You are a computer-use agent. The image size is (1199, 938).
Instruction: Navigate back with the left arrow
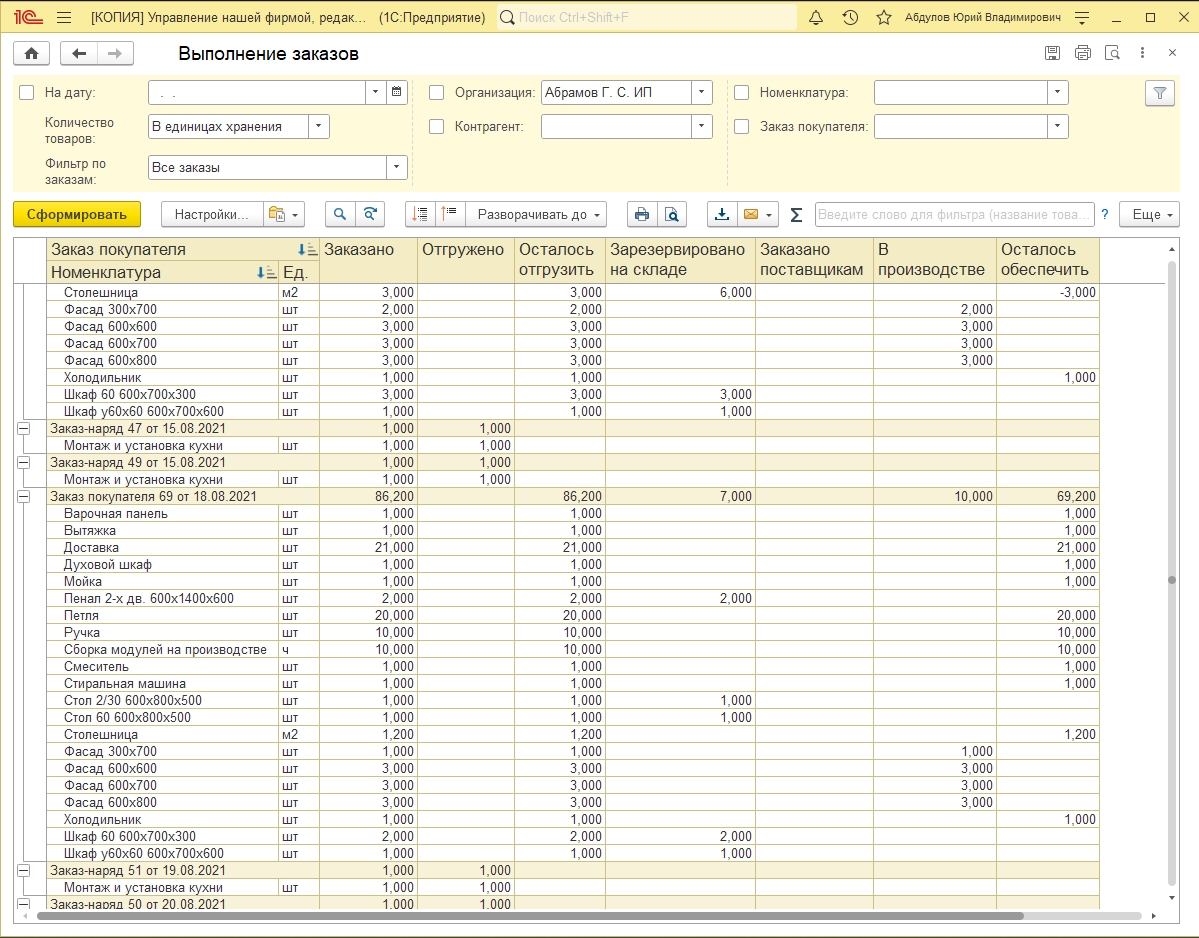79,54
